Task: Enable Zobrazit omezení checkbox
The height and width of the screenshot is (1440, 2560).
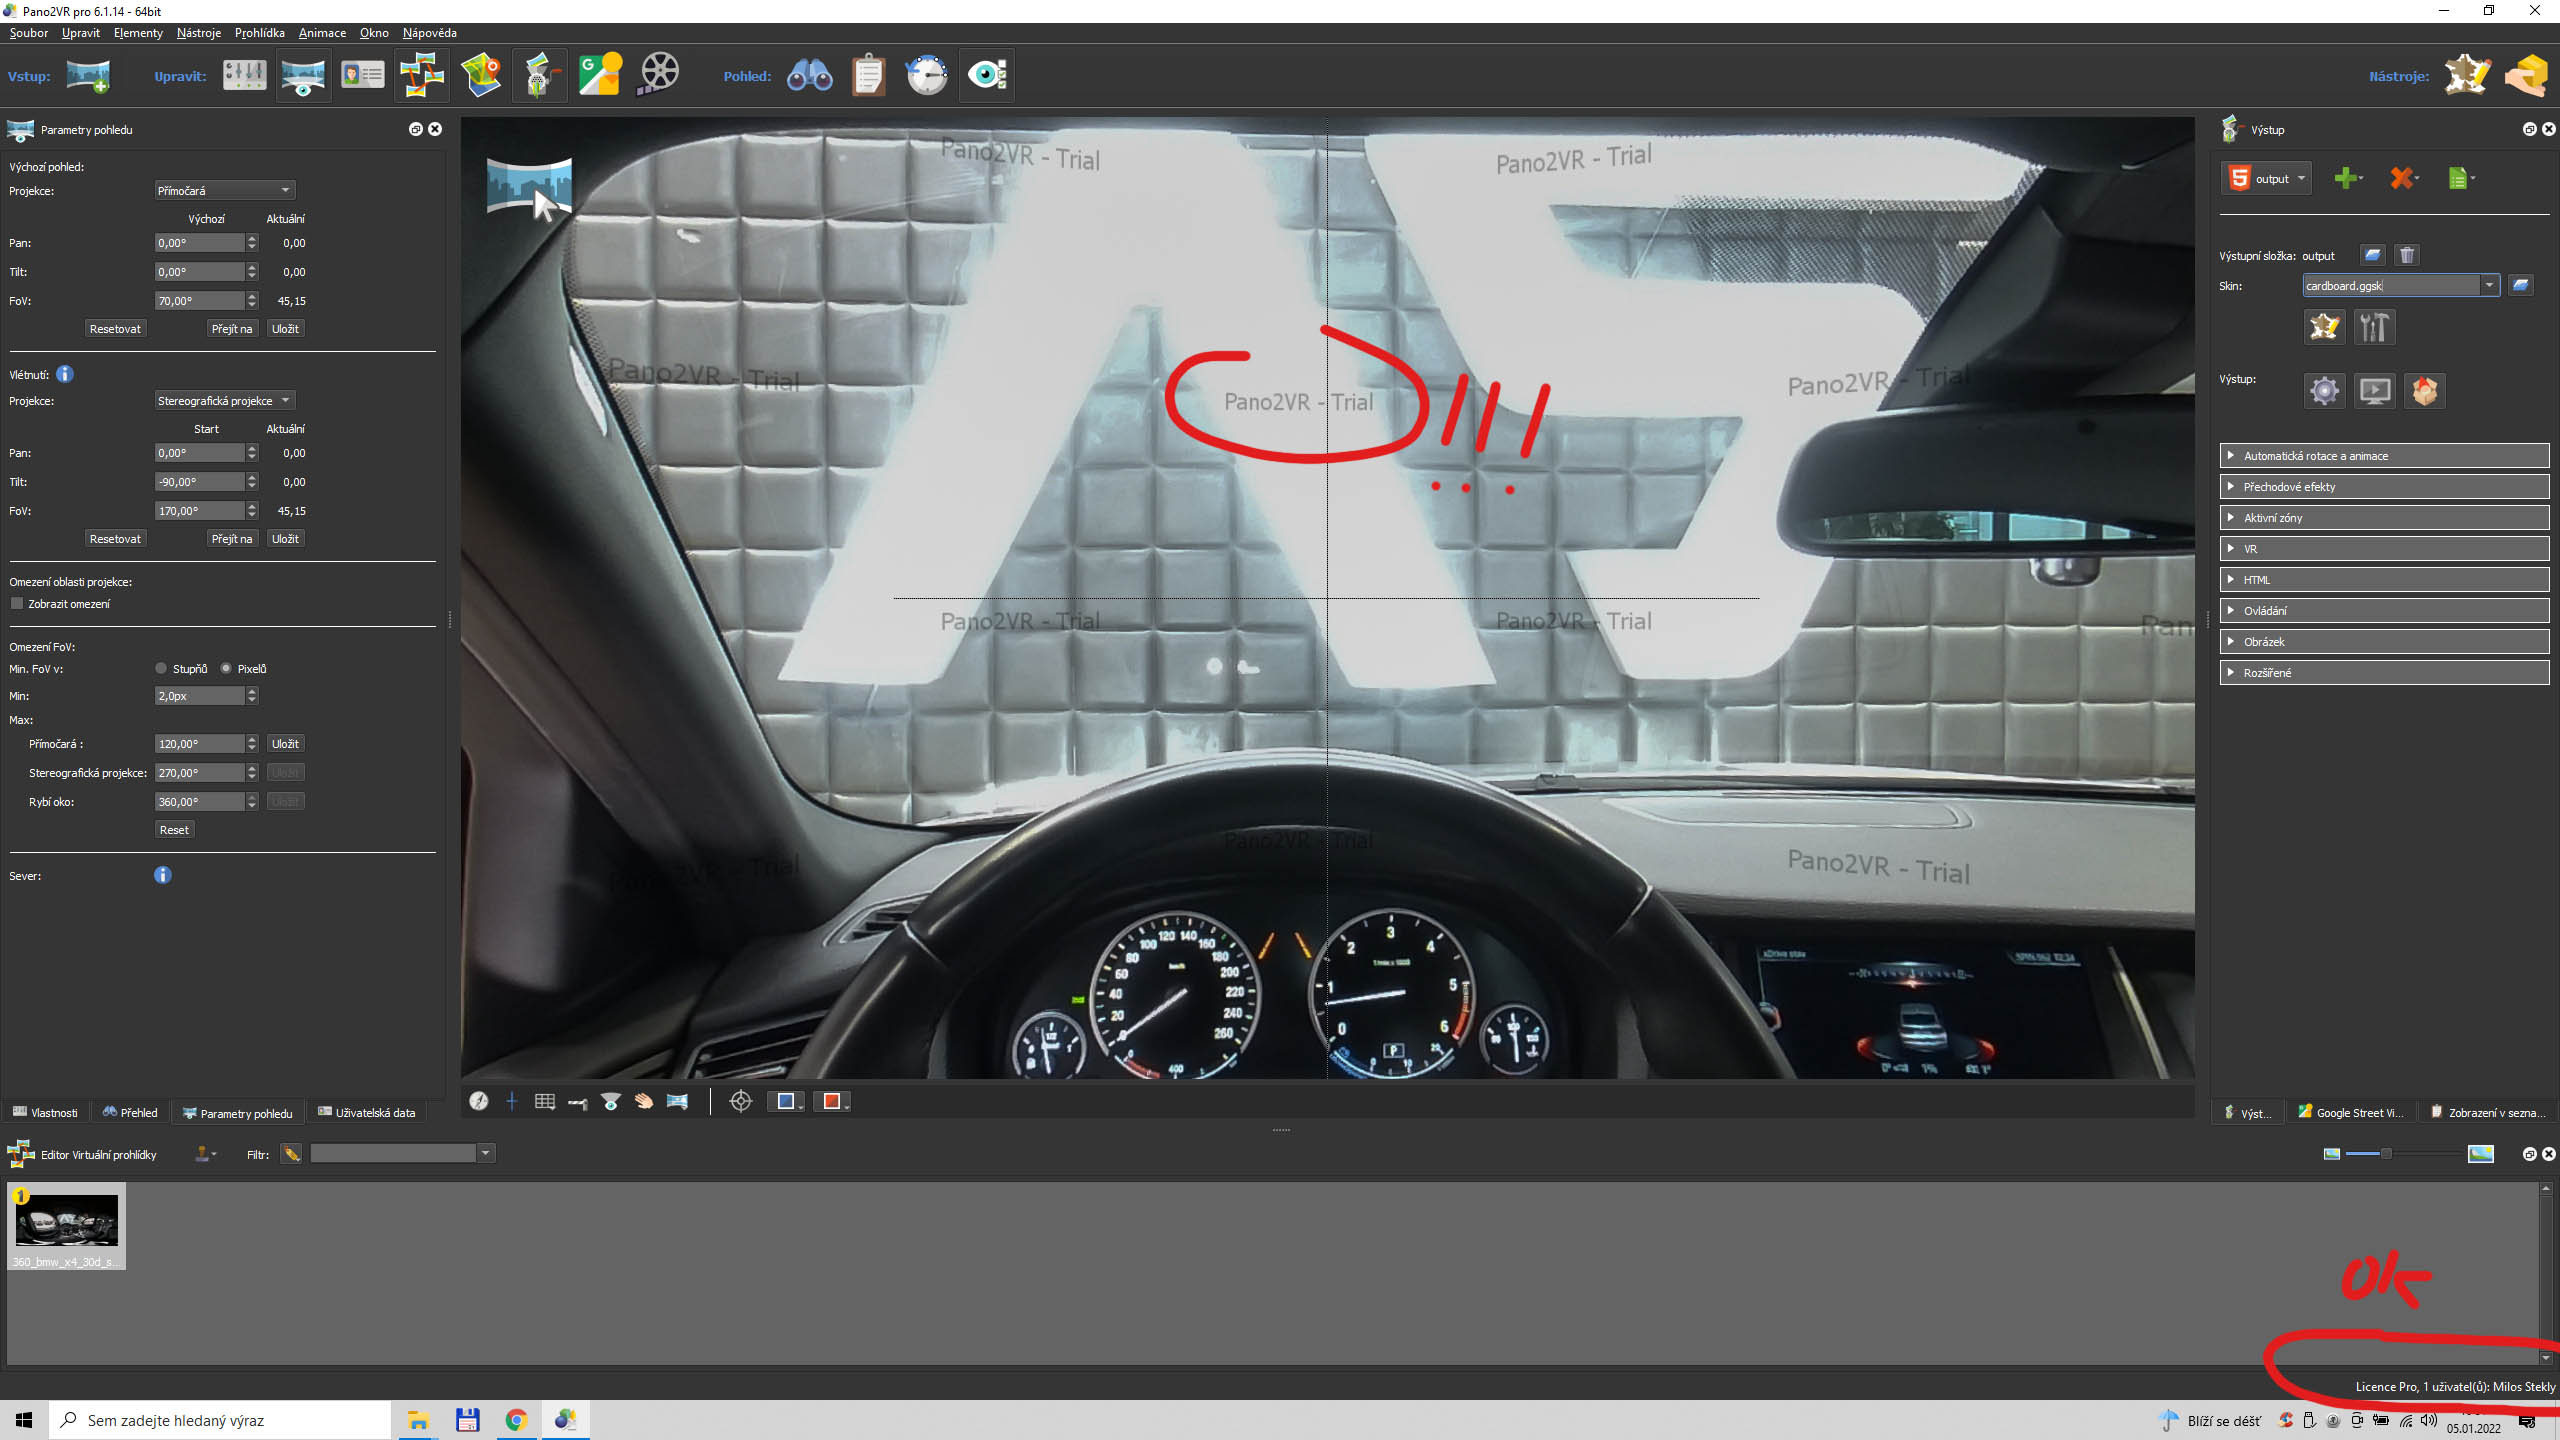Action: (17, 603)
